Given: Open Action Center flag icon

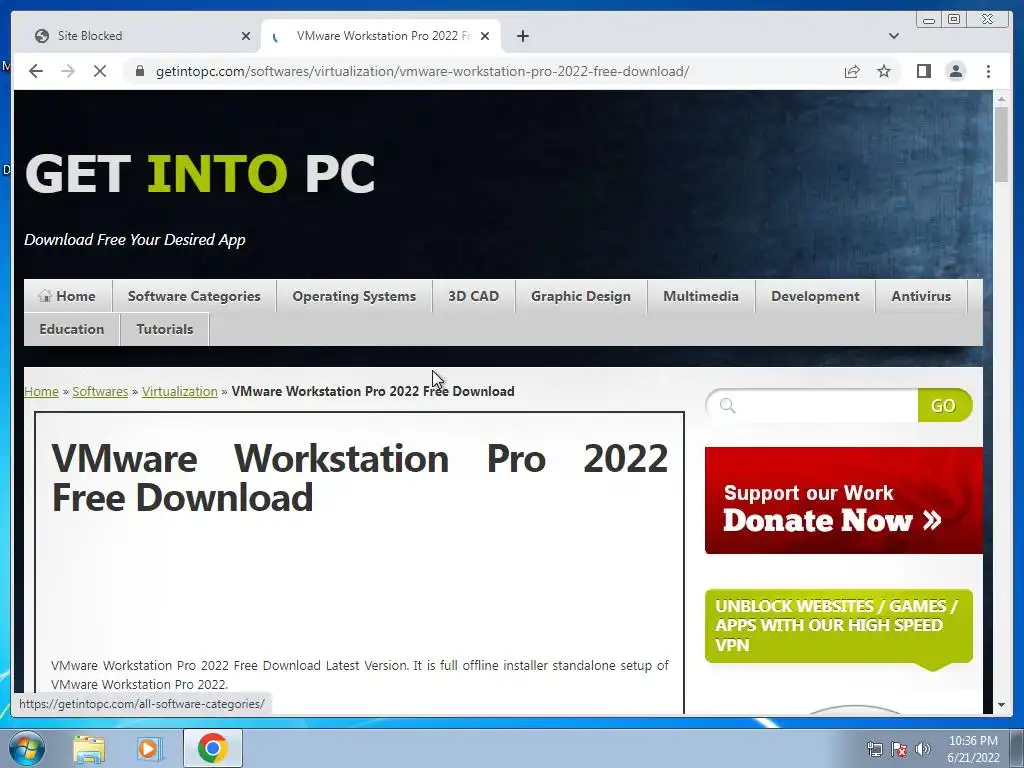Looking at the screenshot, I should (x=899, y=750).
